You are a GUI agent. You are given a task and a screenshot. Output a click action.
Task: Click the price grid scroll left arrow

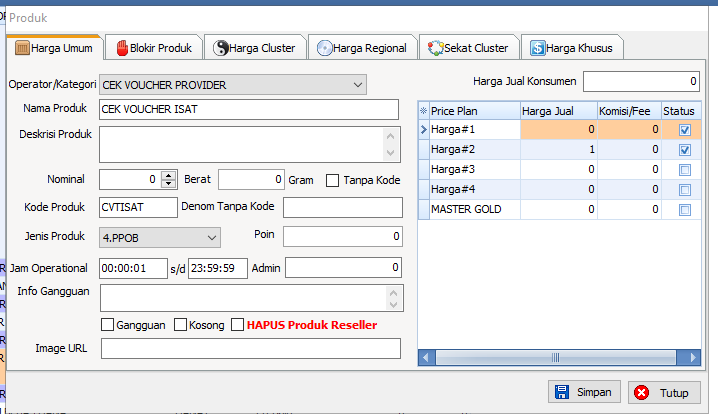coord(426,357)
